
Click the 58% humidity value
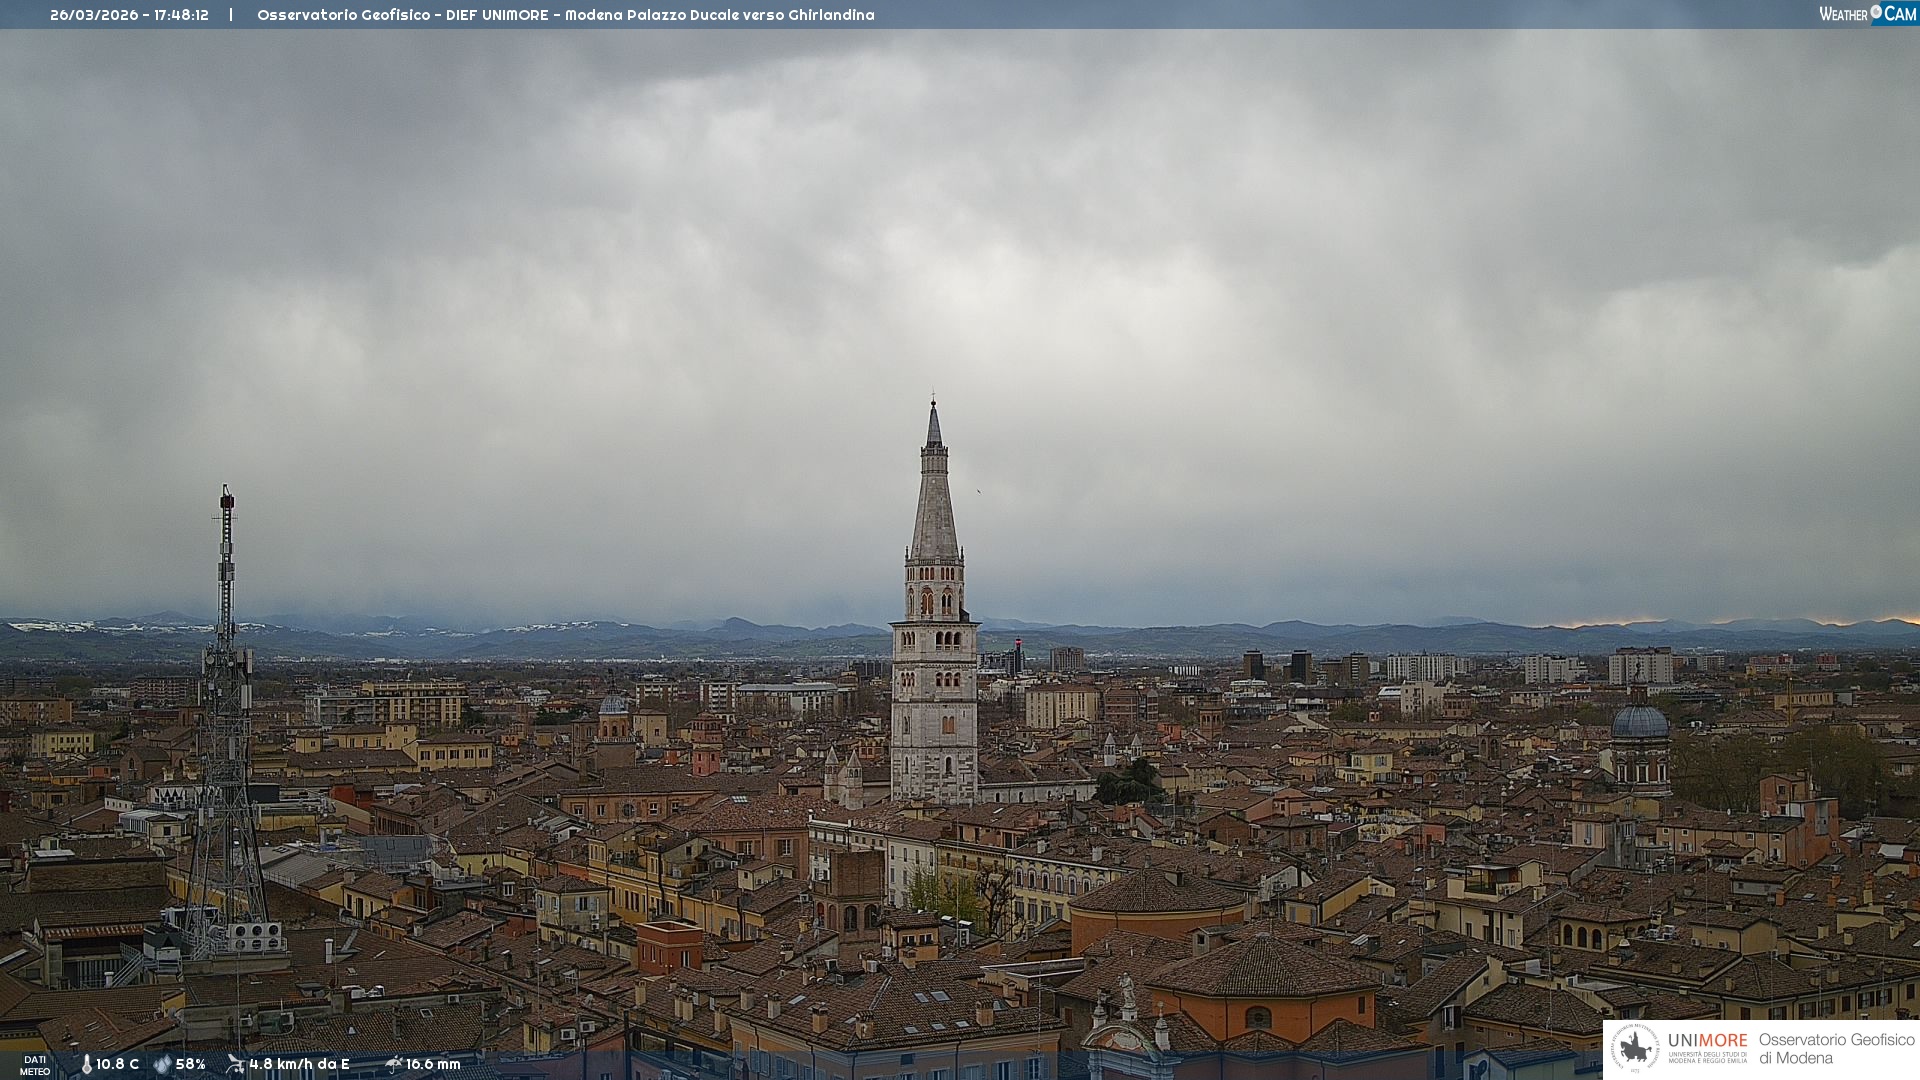pos(190,1064)
